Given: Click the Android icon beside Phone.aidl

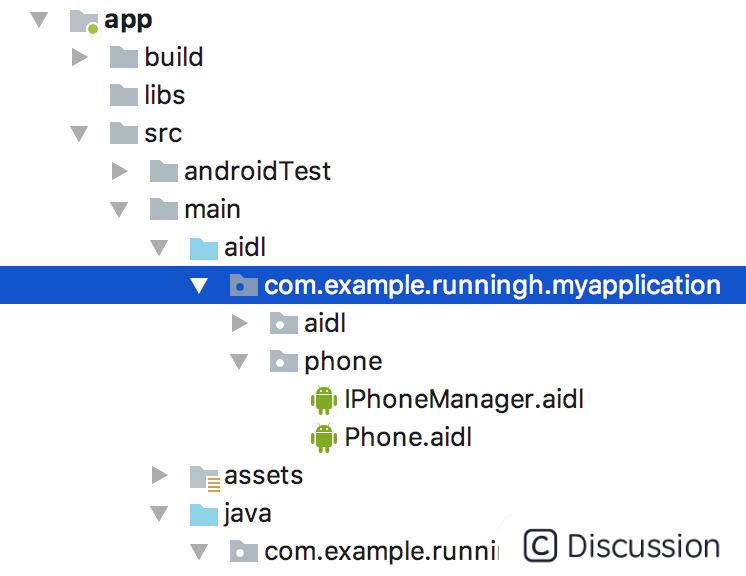Looking at the screenshot, I should point(324,438).
